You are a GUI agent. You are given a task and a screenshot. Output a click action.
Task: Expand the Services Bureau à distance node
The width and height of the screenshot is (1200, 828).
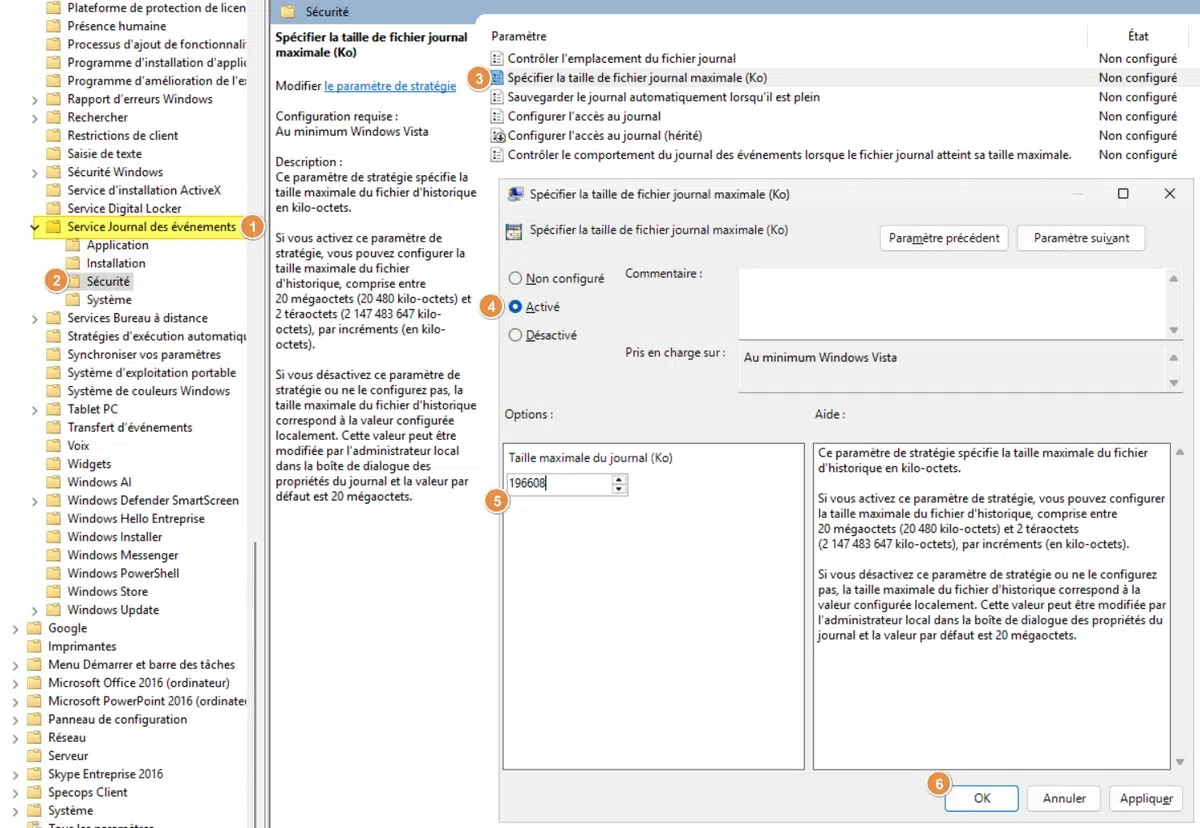(36, 318)
